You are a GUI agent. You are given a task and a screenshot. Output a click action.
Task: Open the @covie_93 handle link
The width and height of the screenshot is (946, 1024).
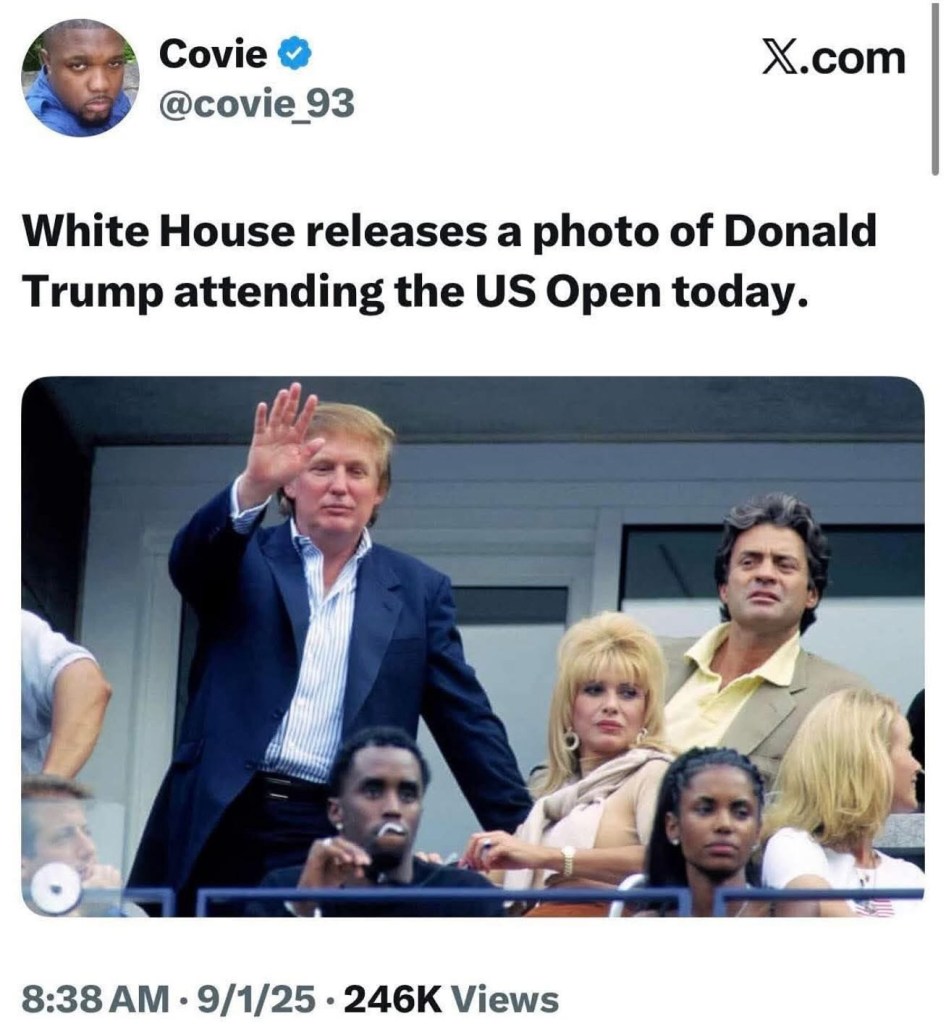pyautogui.click(x=257, y=104)
